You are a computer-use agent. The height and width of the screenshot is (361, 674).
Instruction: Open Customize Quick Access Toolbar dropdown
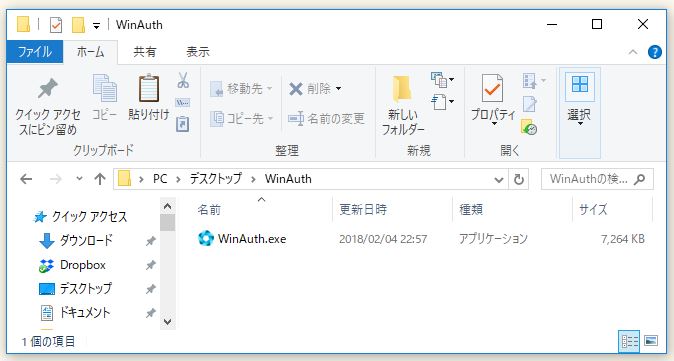pyautogui.click(x=96, y=26)
